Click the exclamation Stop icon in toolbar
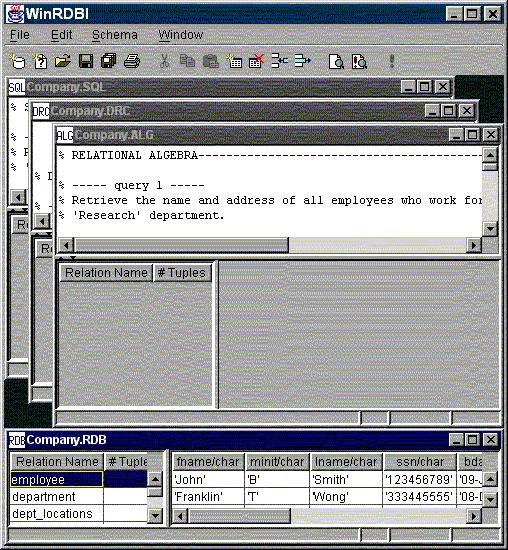This screenshot has height=550, width=508. [x=392, y=61]
